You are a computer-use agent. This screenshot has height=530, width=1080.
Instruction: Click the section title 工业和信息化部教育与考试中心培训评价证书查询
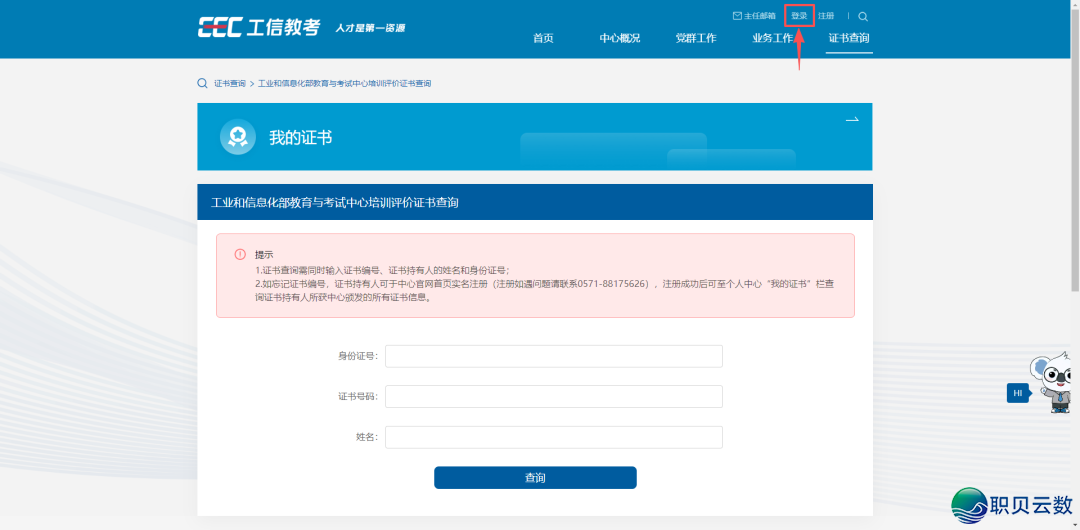[335, 203]
